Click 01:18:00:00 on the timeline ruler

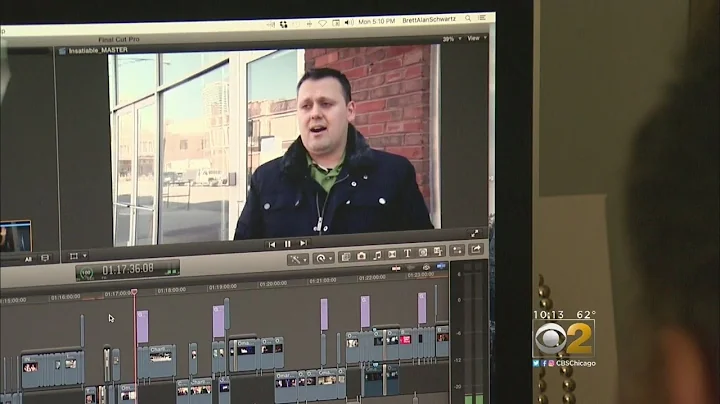[x=171, y=290]
